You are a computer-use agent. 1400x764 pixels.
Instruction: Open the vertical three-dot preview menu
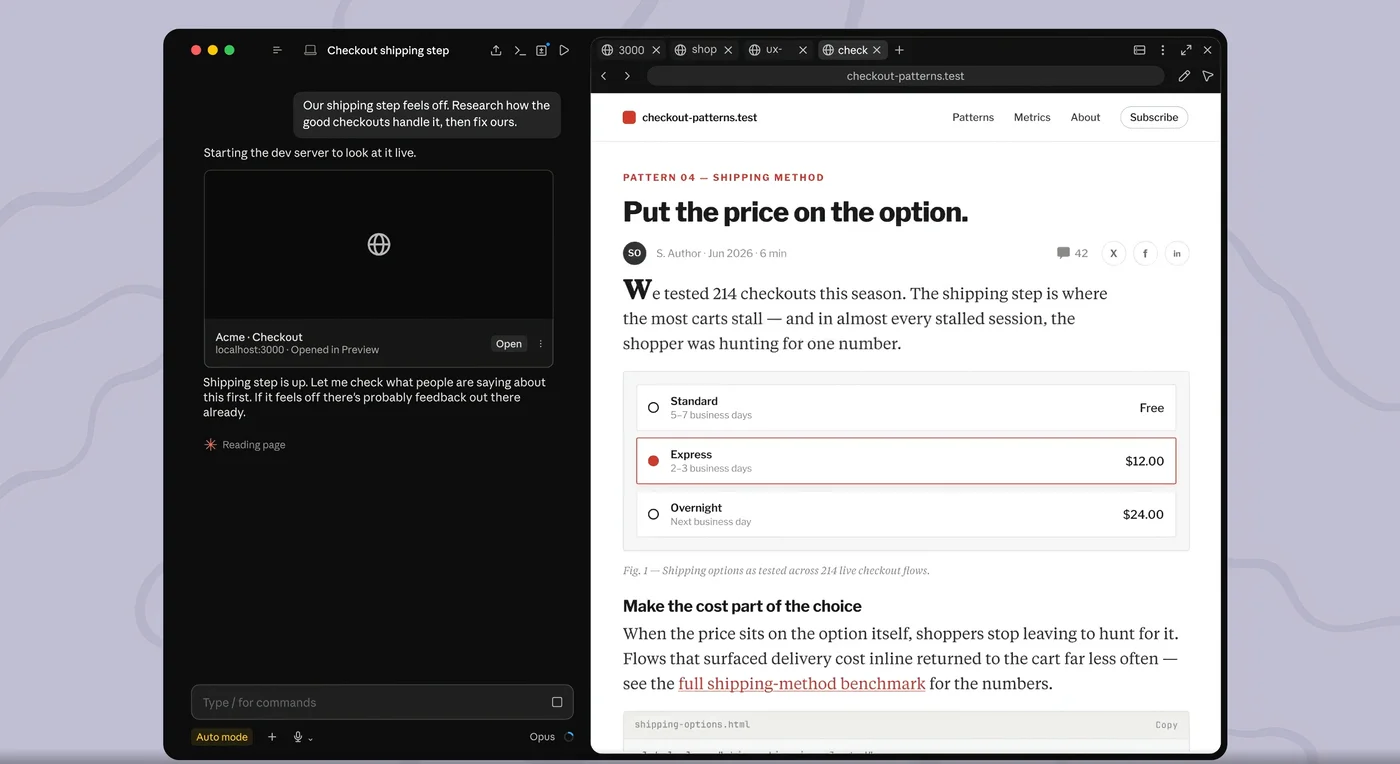(x=1162, y=50)
